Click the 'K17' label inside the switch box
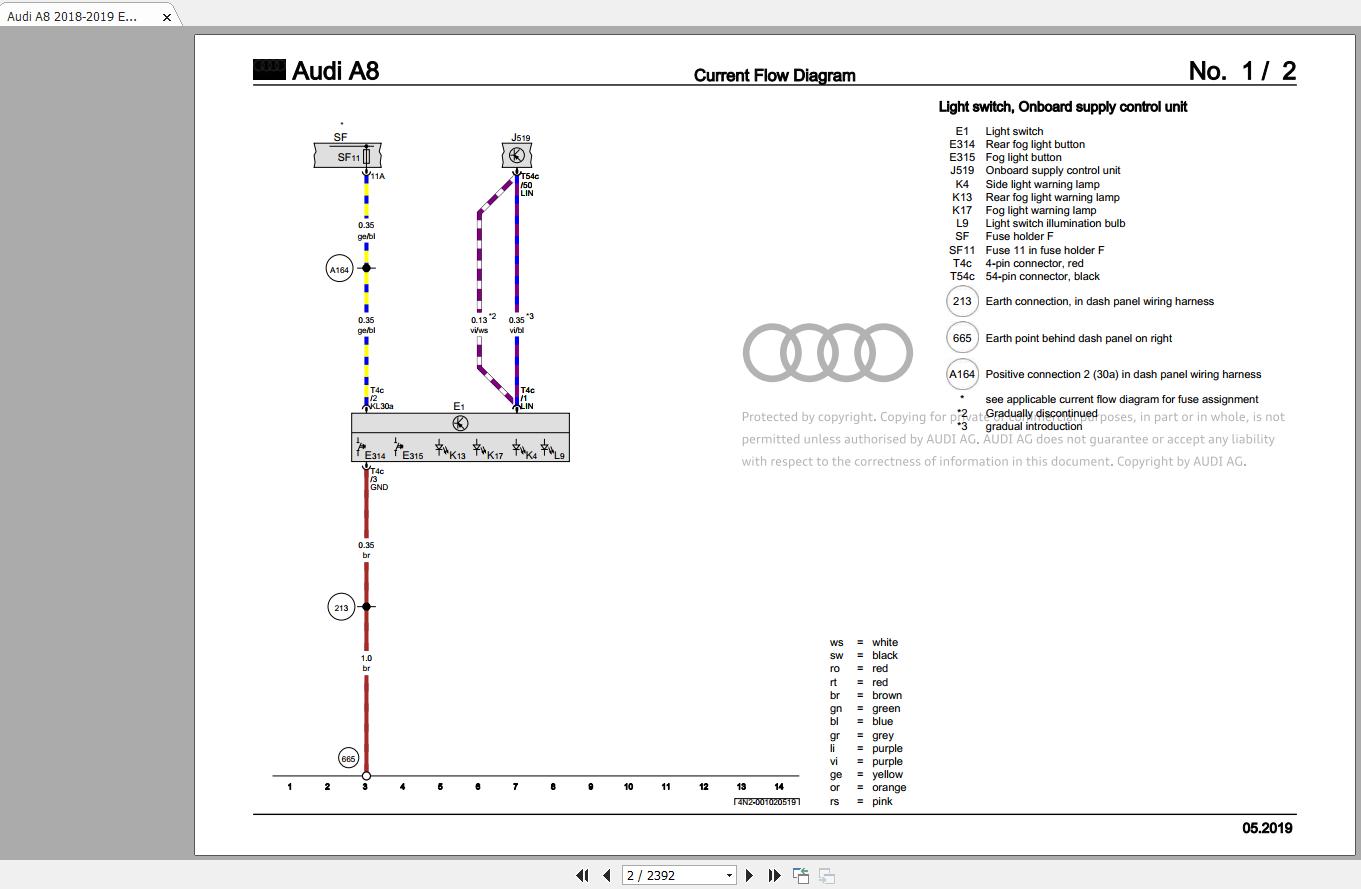Image resolution: width=1361 pixels, height=889 pixels. pos(494,456)
